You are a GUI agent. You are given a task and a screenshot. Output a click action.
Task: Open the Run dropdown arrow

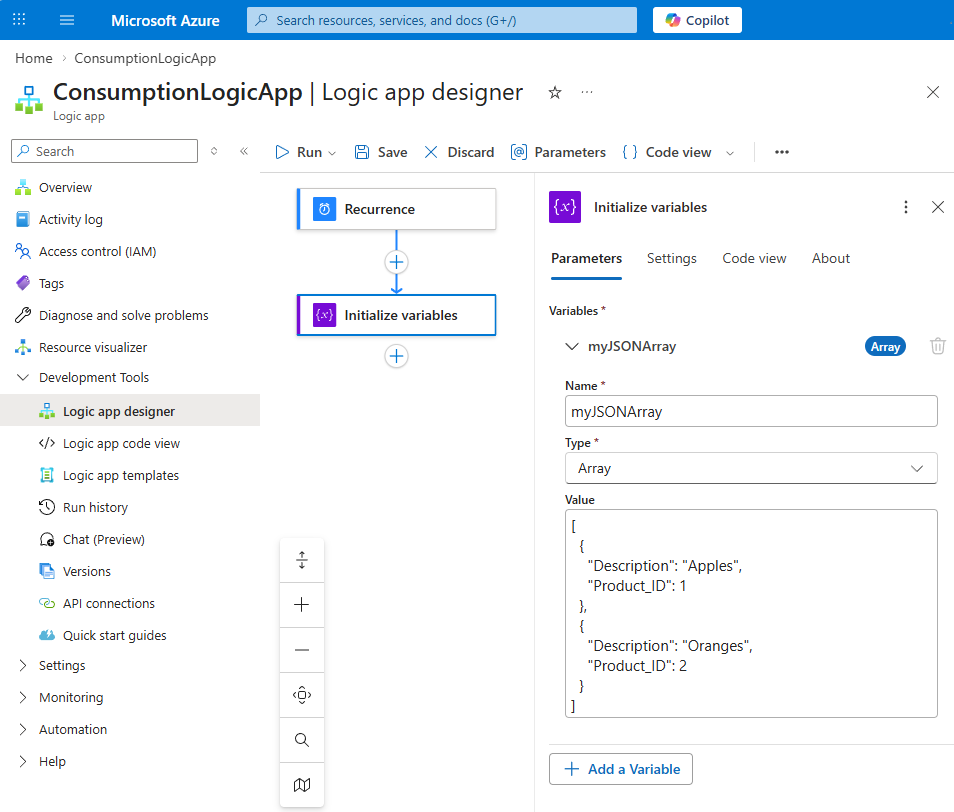pos(332,153)
